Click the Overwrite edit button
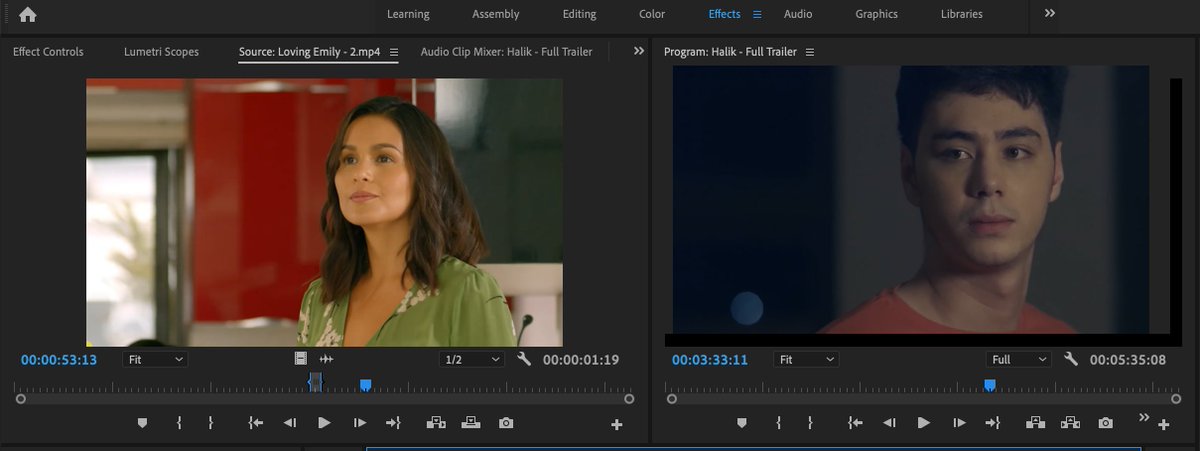Image resolution: width=1200 pixels, height=451 pixels. coord(471,423)
